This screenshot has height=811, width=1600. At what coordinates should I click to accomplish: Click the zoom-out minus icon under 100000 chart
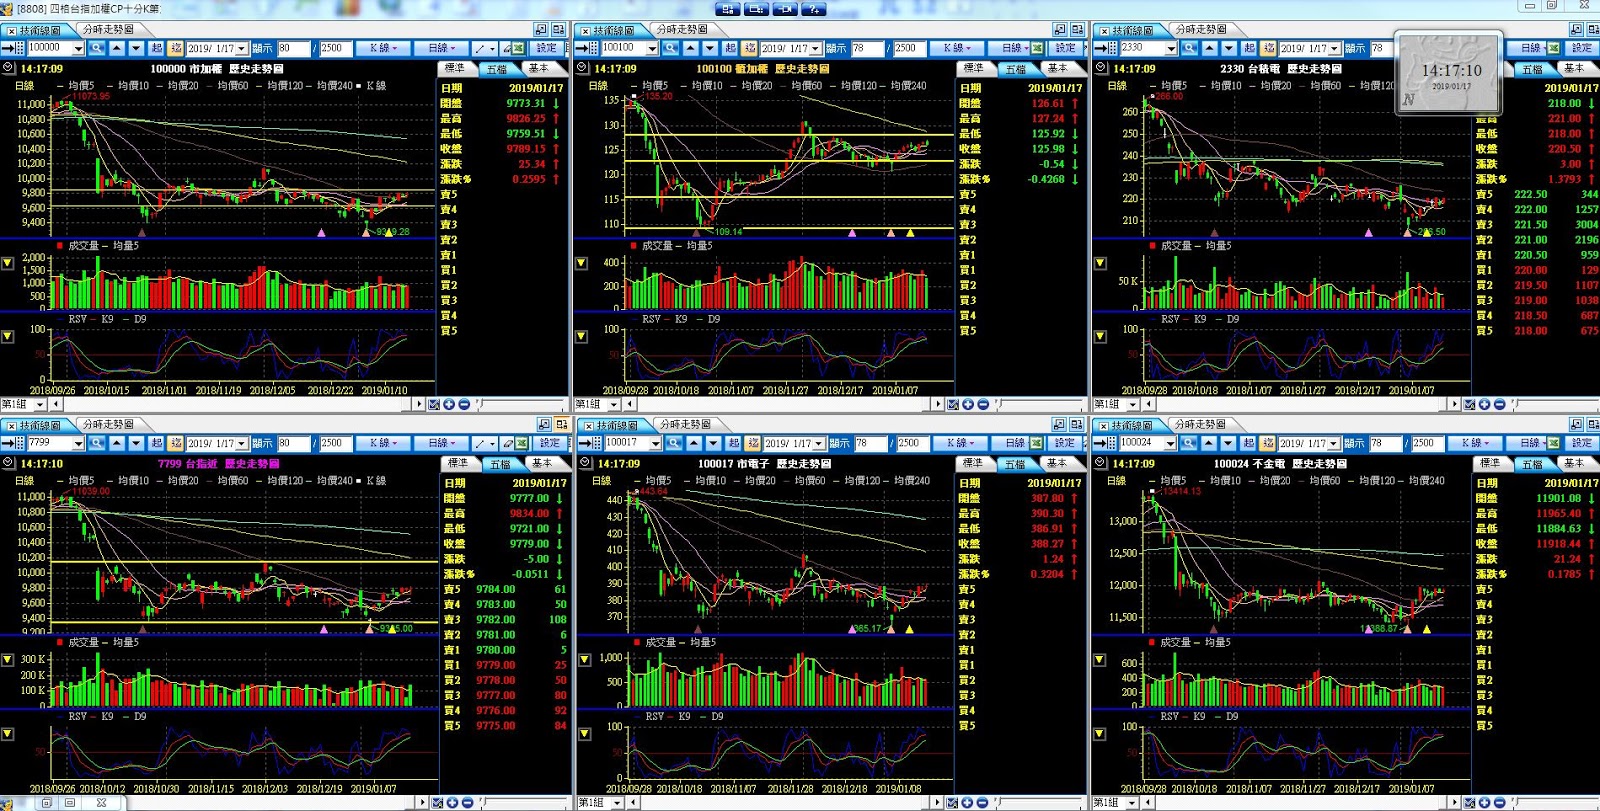point(465,404)
